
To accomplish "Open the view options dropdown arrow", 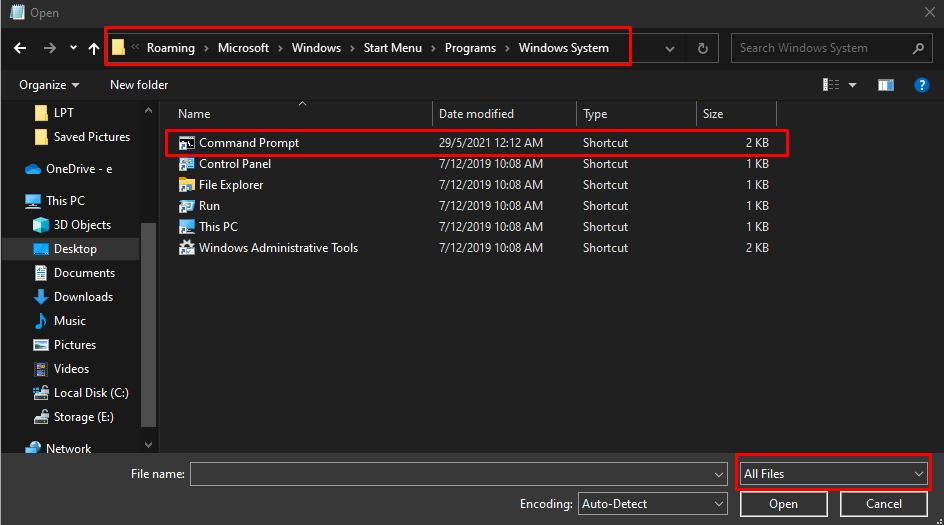I will pos(852,85).
